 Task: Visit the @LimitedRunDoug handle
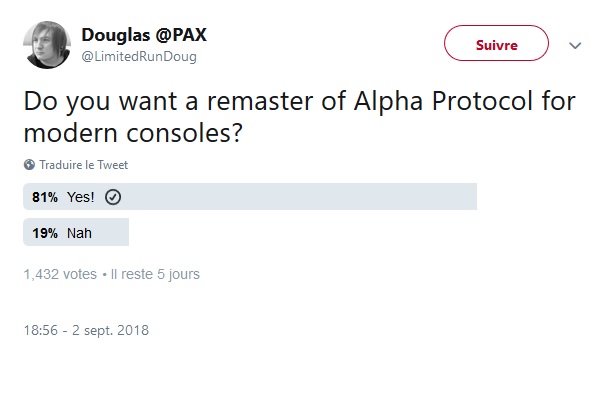tap(139, 57)
